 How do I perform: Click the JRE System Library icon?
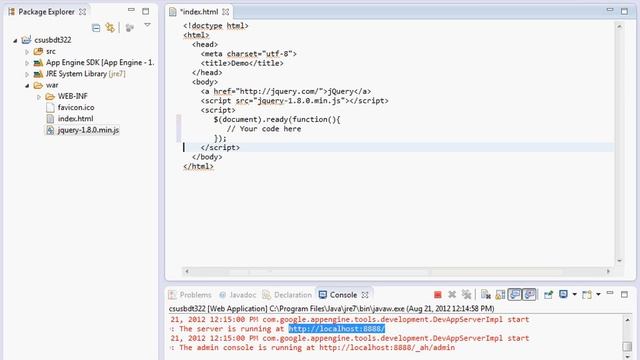[38, 74]
